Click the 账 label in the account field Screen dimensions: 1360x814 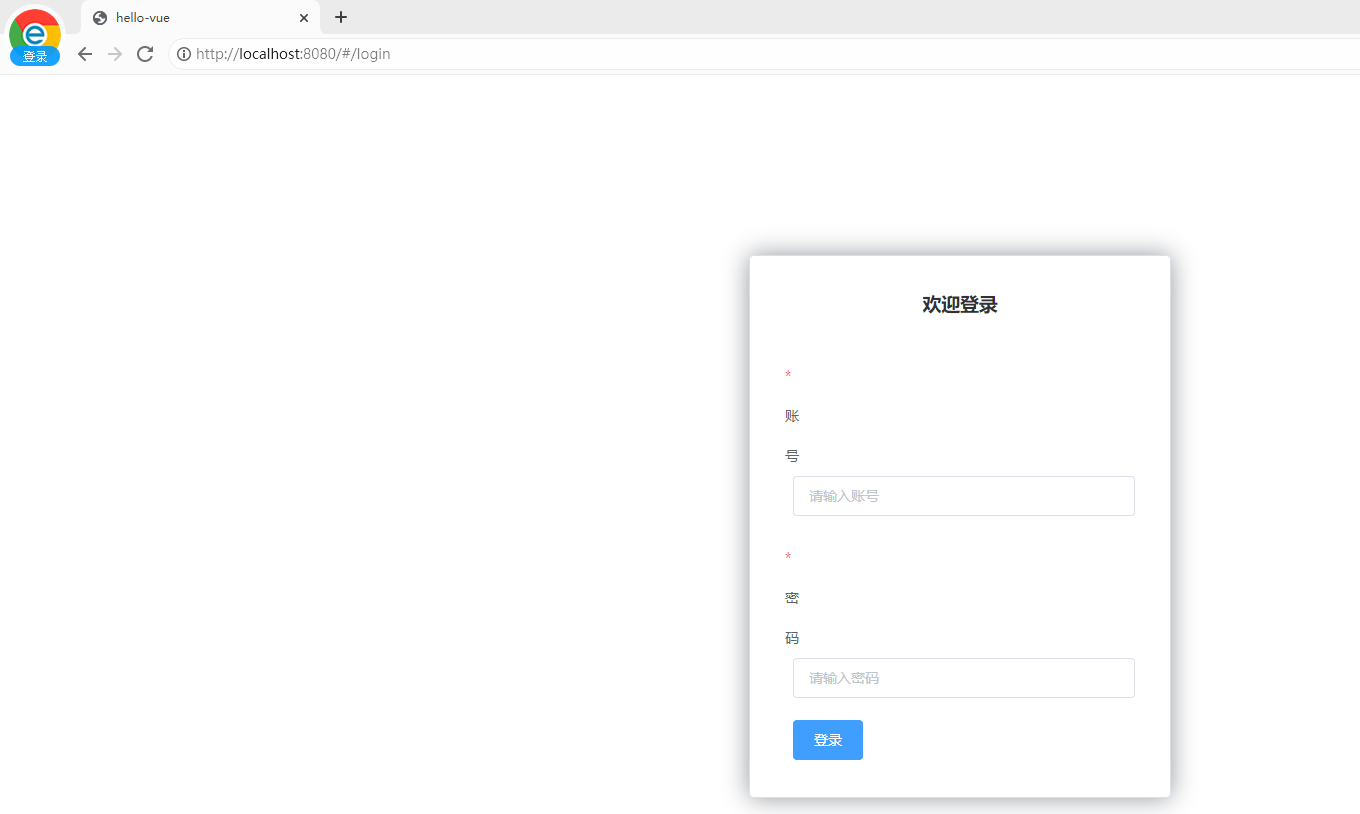[x=791, y=415]
